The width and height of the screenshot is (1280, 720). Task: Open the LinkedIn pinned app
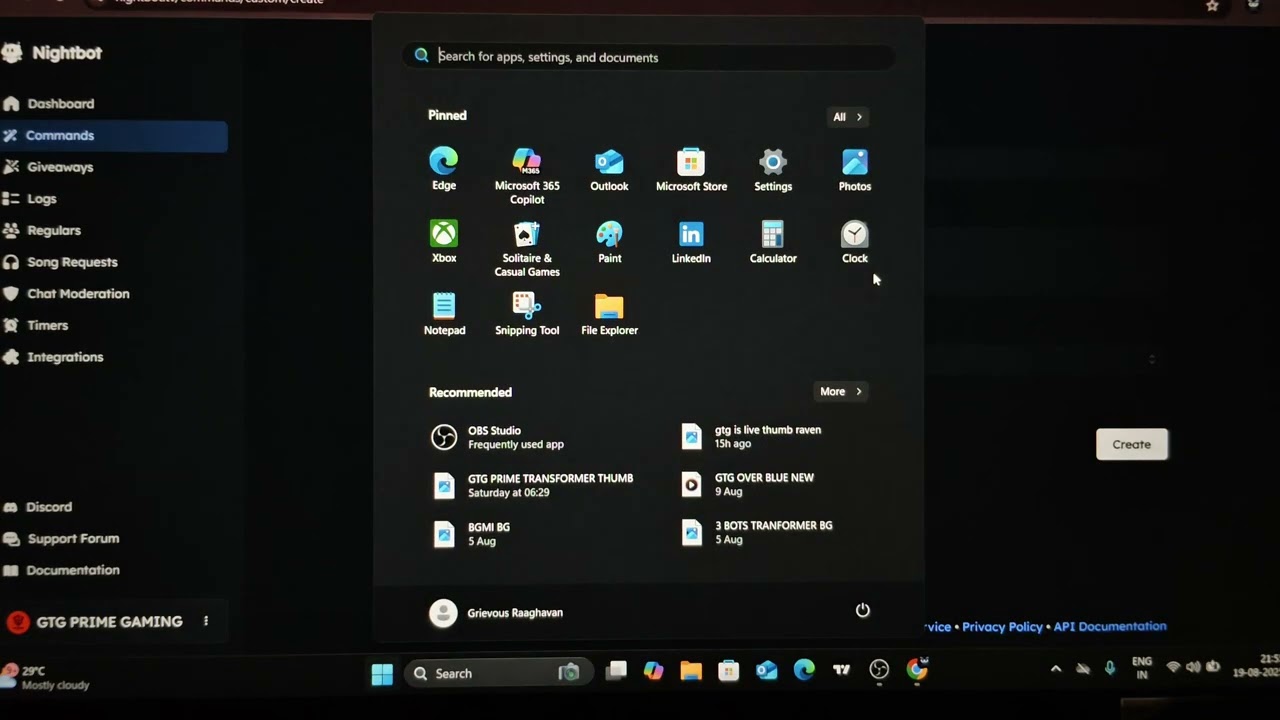pos(691,241)
